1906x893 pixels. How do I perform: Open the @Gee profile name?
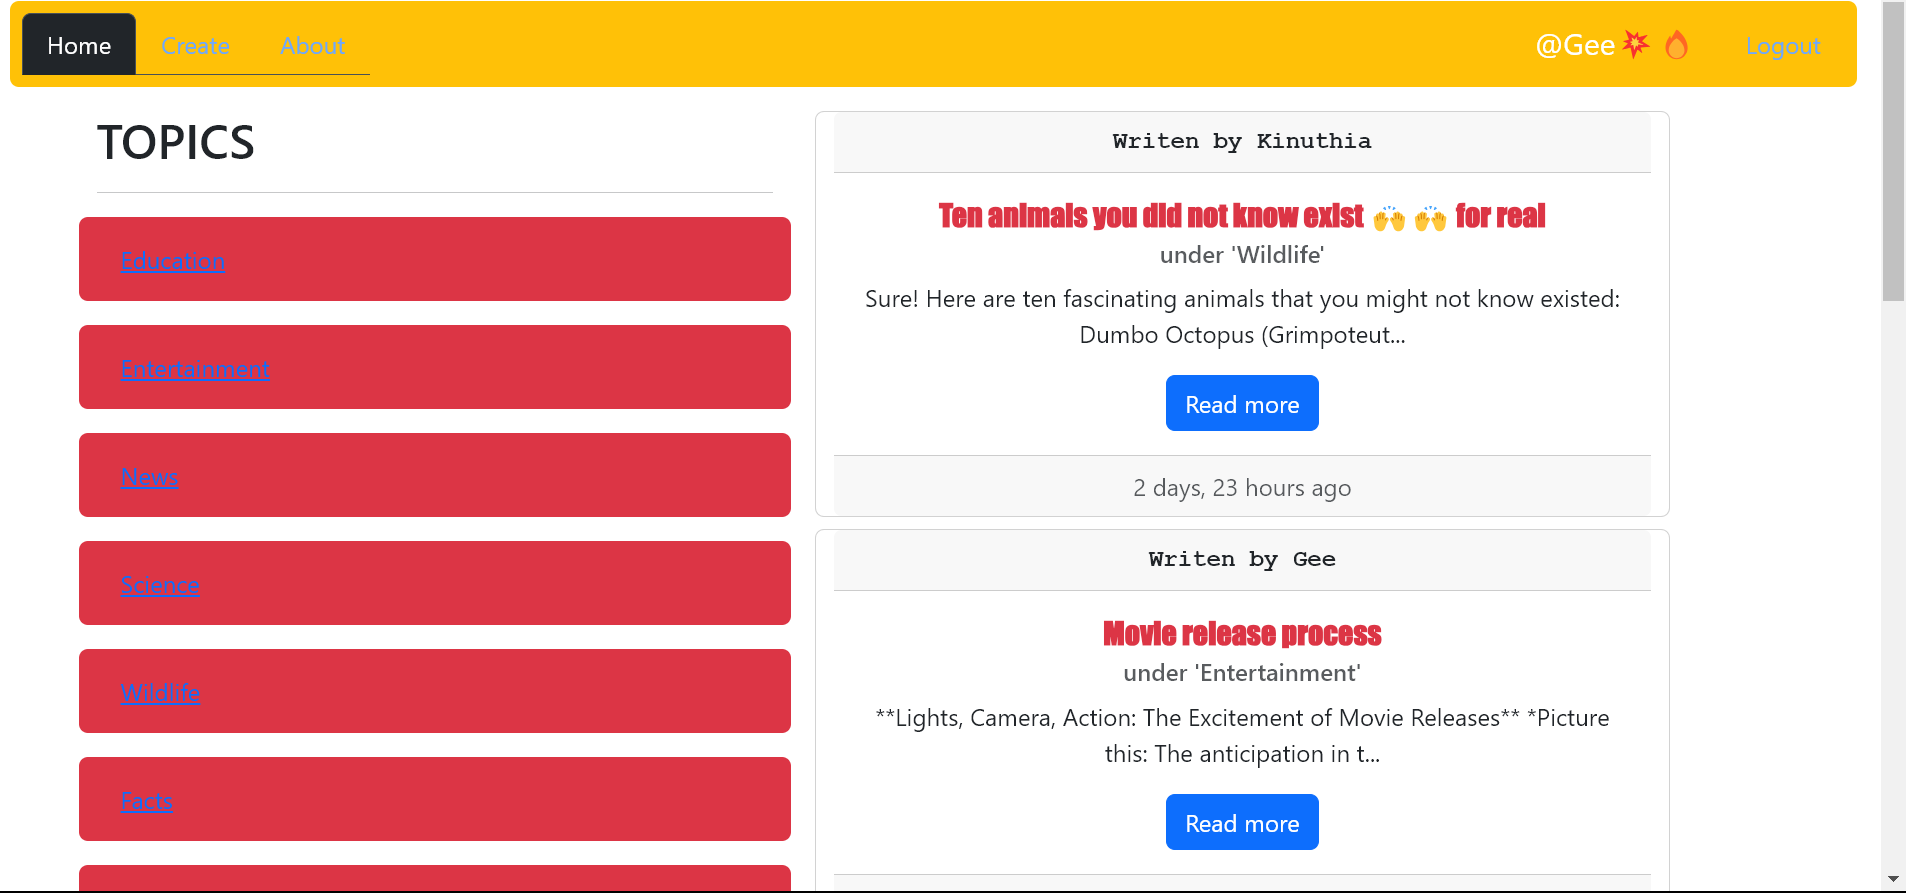pyautogui.click(x=1574, y=45)
